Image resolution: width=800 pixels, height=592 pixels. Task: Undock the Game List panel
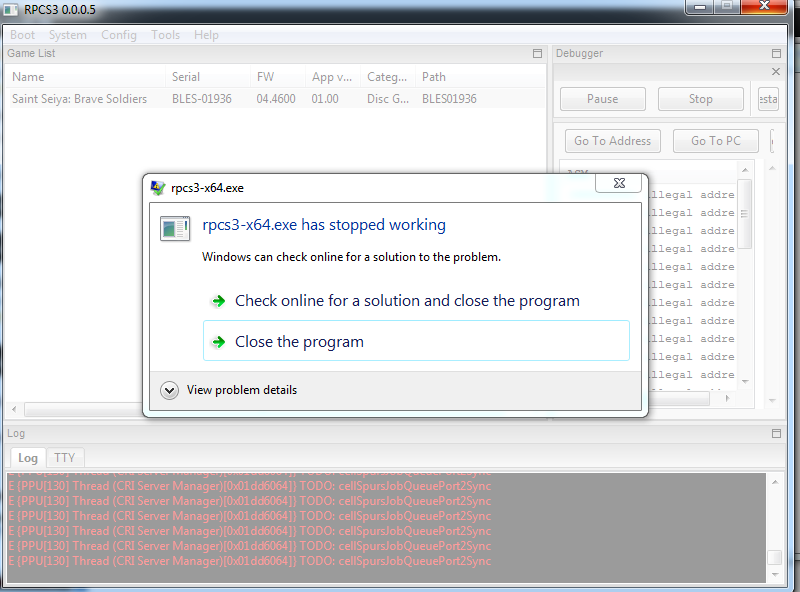(x=537, y=54)
